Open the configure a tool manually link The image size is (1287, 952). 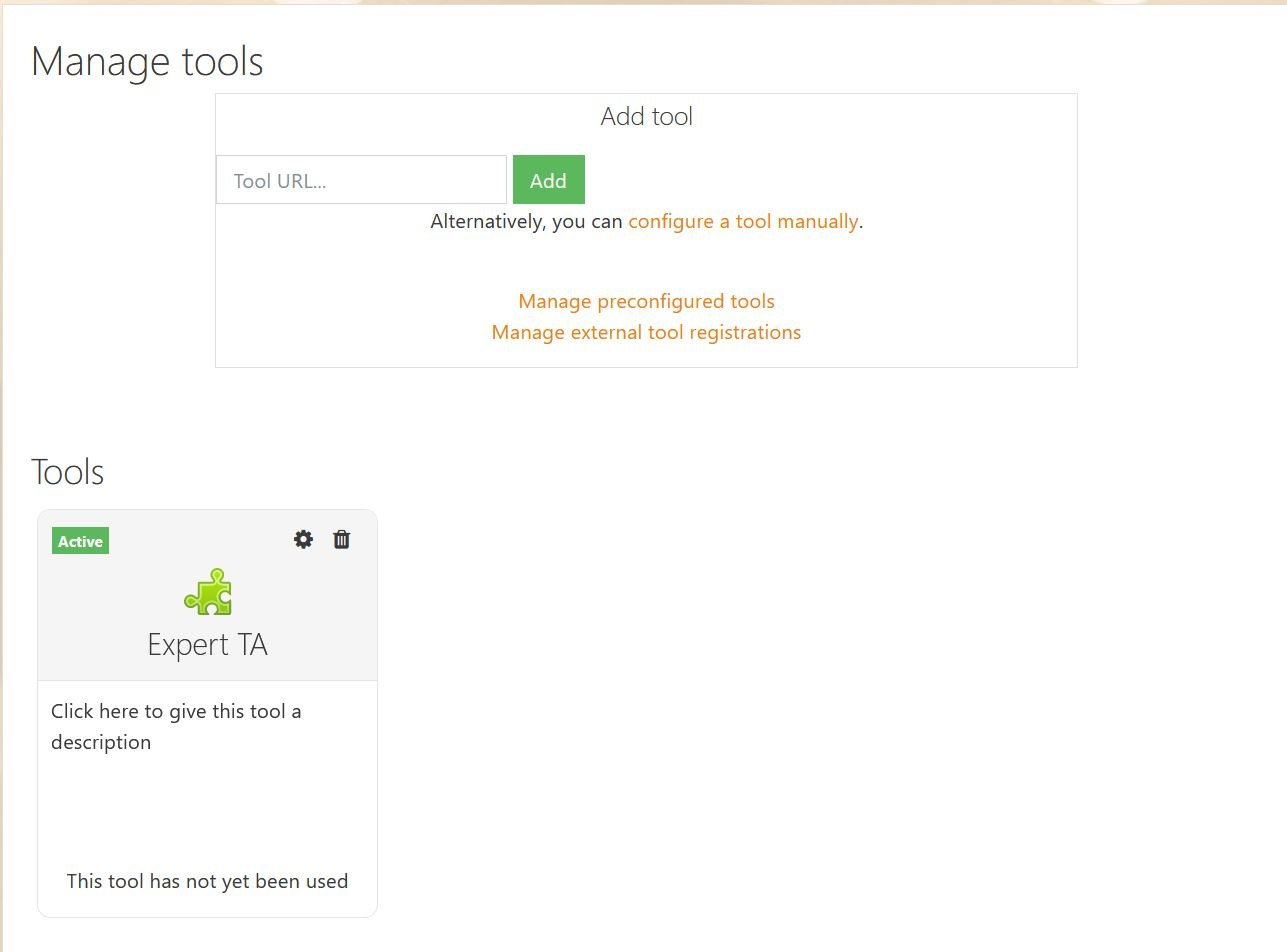coord(743,221)
